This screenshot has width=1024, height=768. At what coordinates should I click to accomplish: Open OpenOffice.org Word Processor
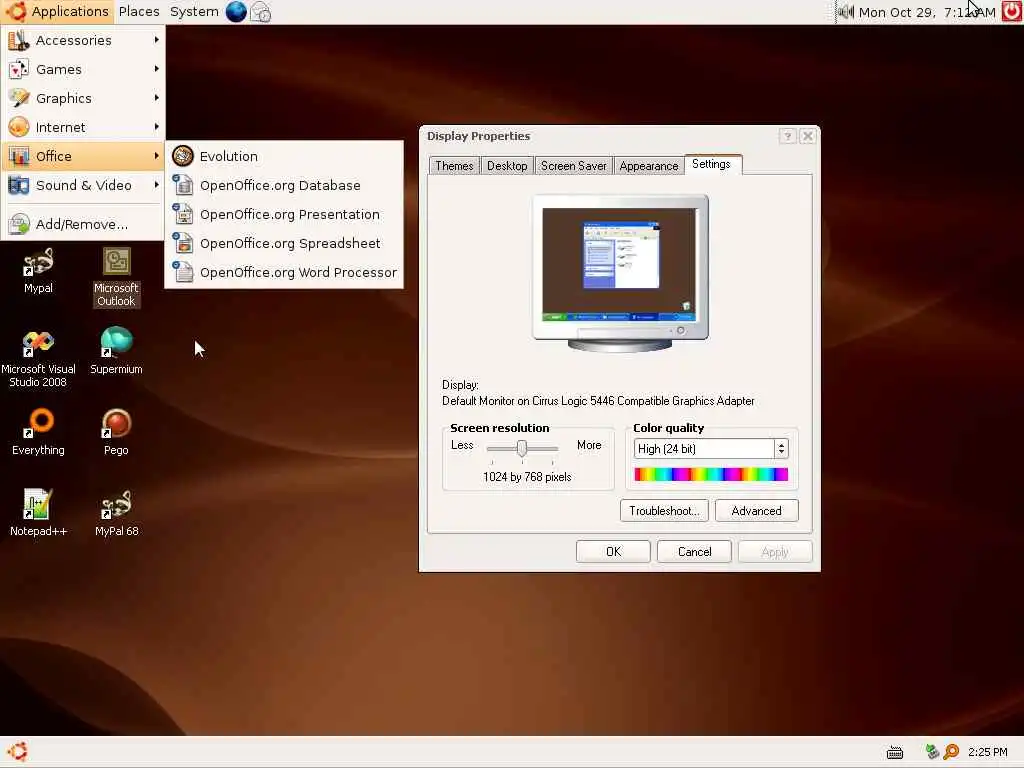284,272
